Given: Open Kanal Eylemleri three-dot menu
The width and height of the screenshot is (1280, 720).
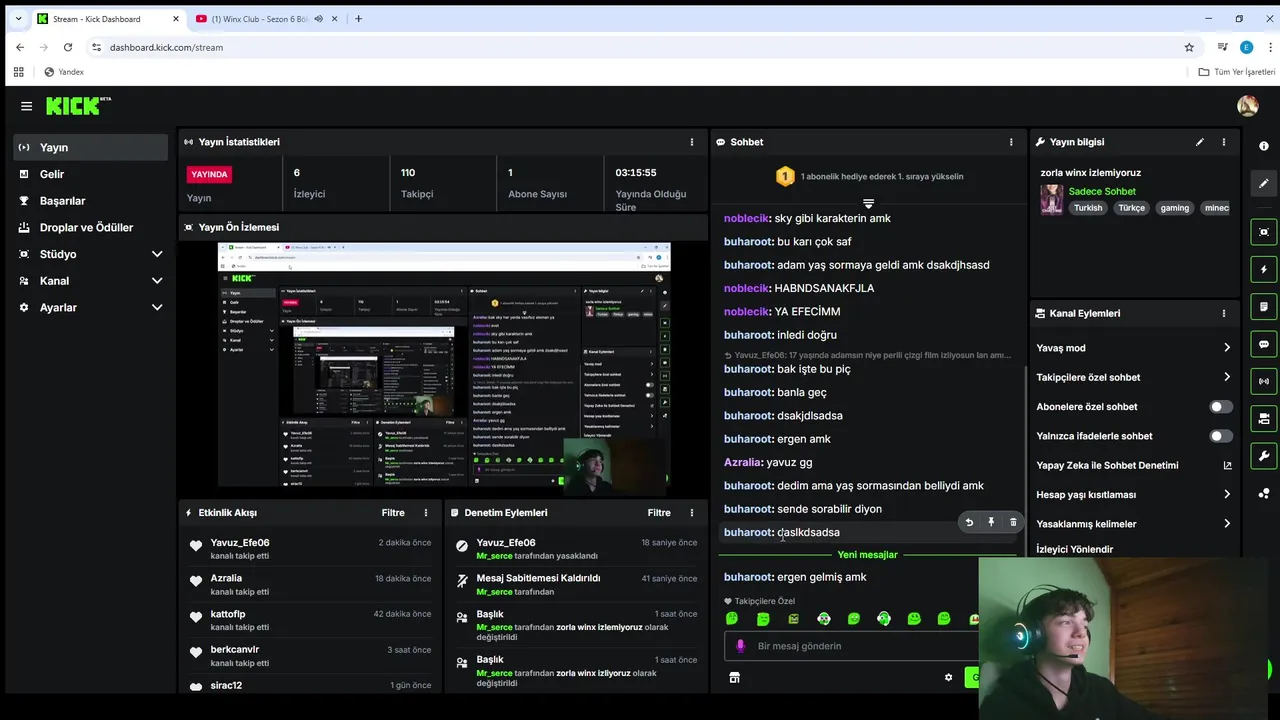Looking at the screenshot, I should click(x=1223, y=313).
